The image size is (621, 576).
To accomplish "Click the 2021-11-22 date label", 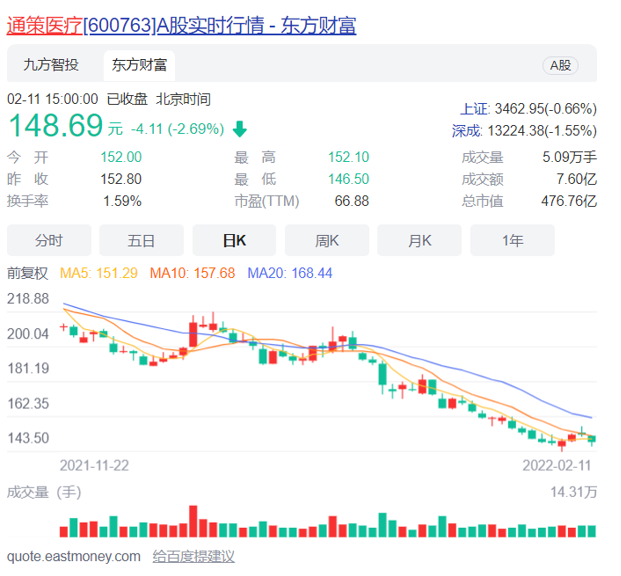I will pos(94,465).
